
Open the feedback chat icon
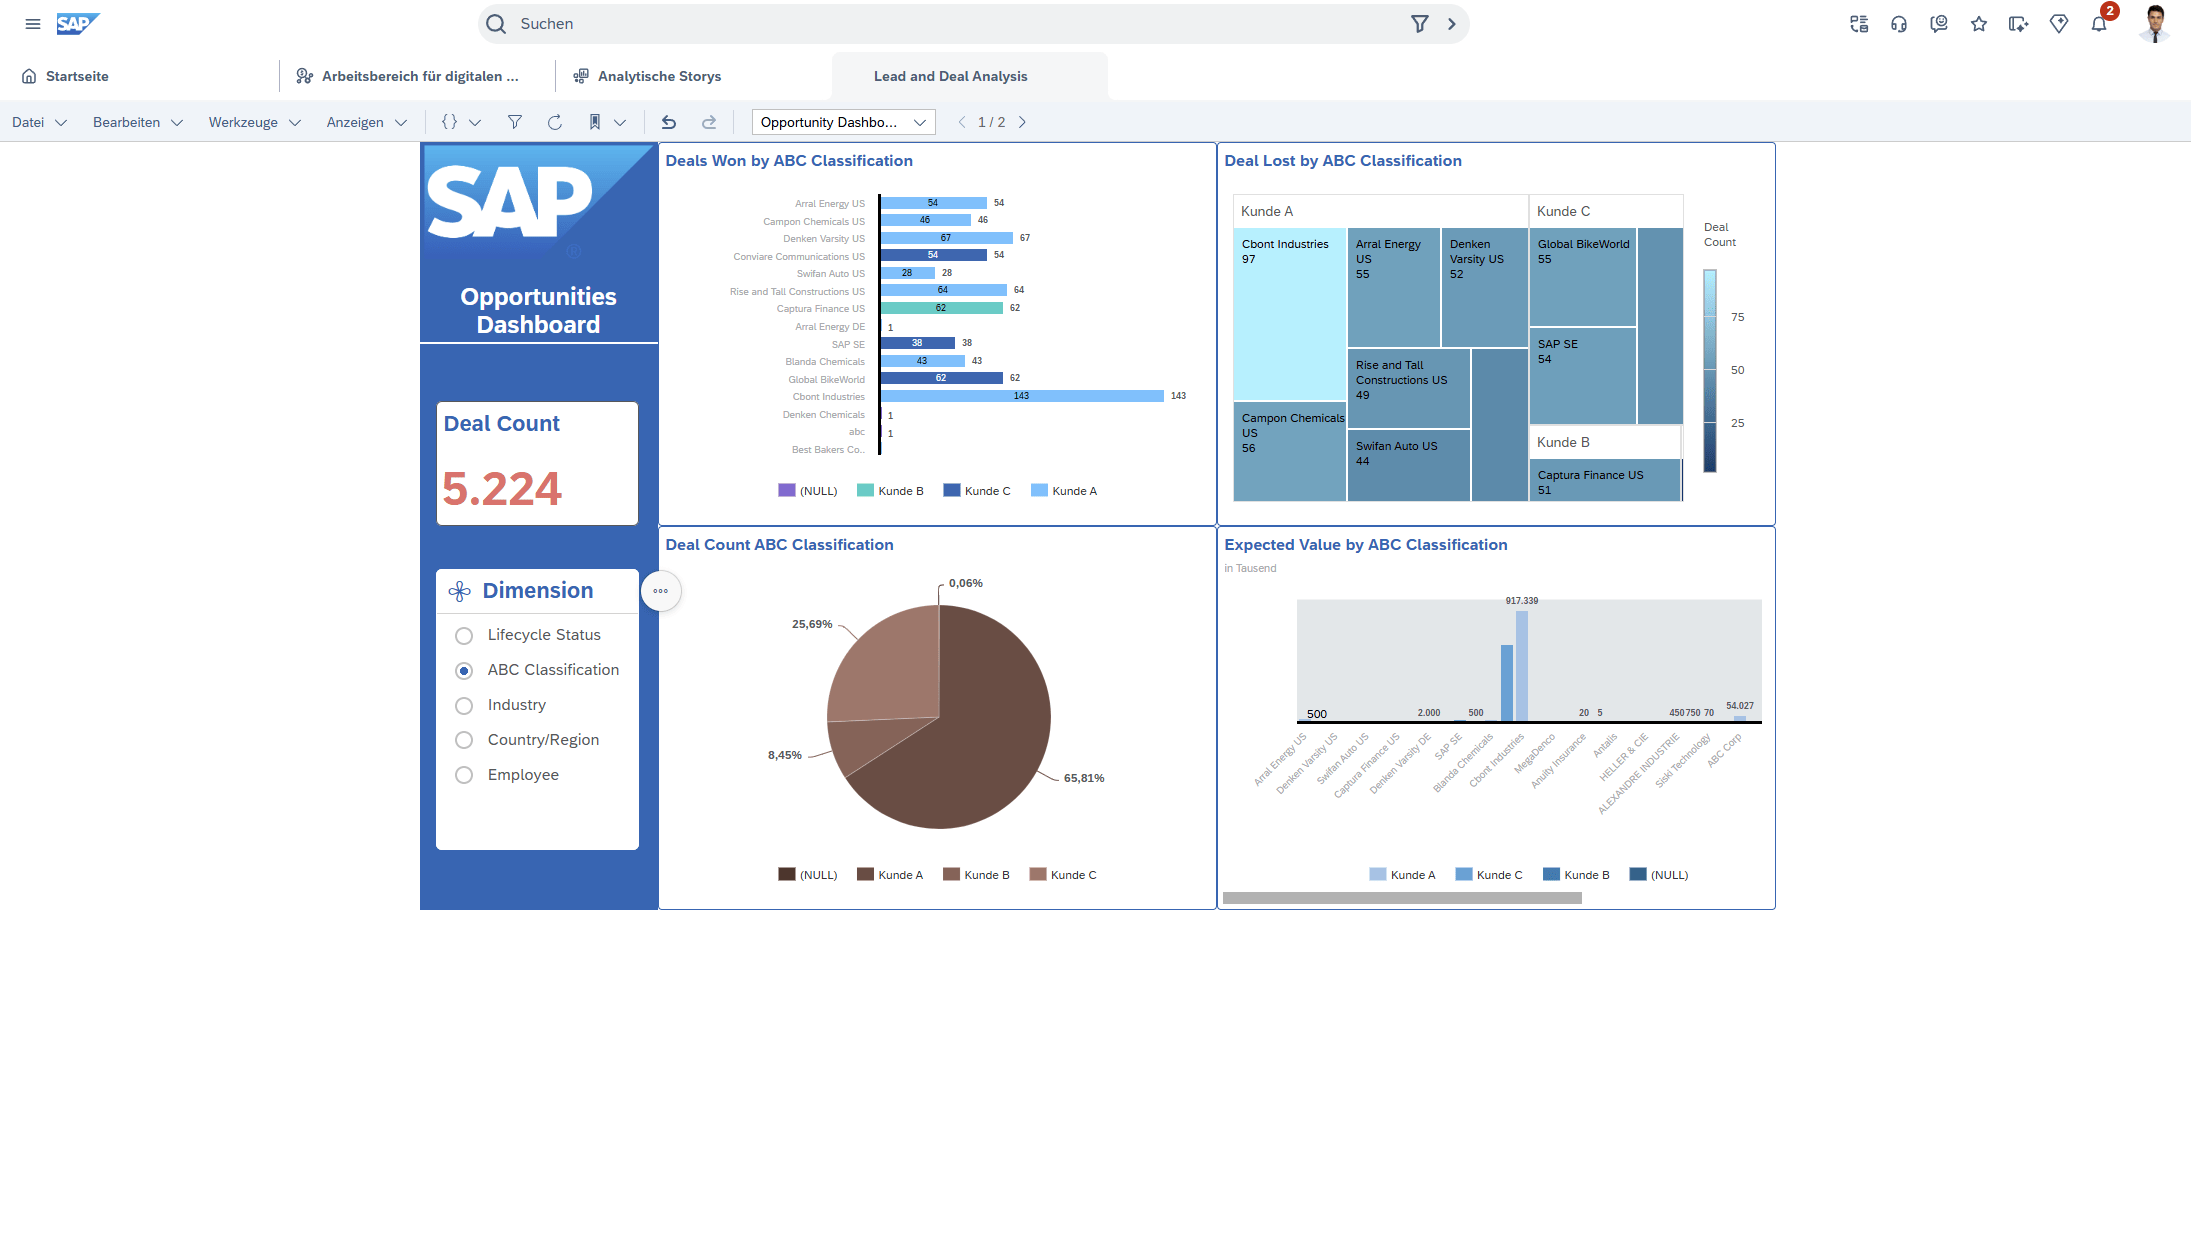(x=1939, y=24)
